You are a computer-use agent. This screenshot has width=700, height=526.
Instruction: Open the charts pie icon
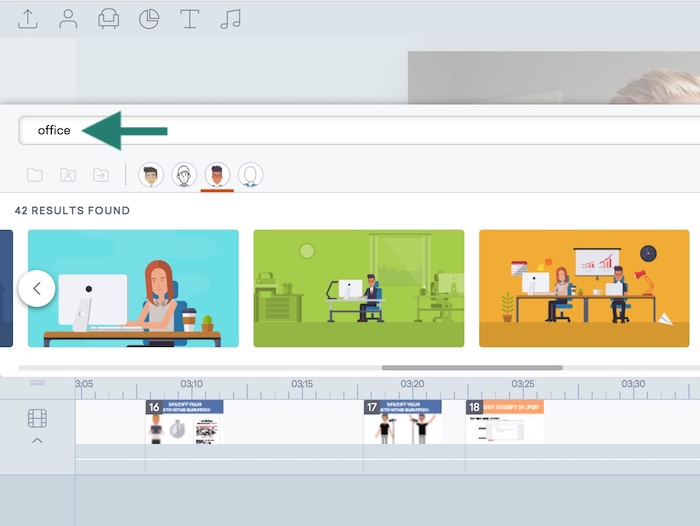tap(149, 19)
